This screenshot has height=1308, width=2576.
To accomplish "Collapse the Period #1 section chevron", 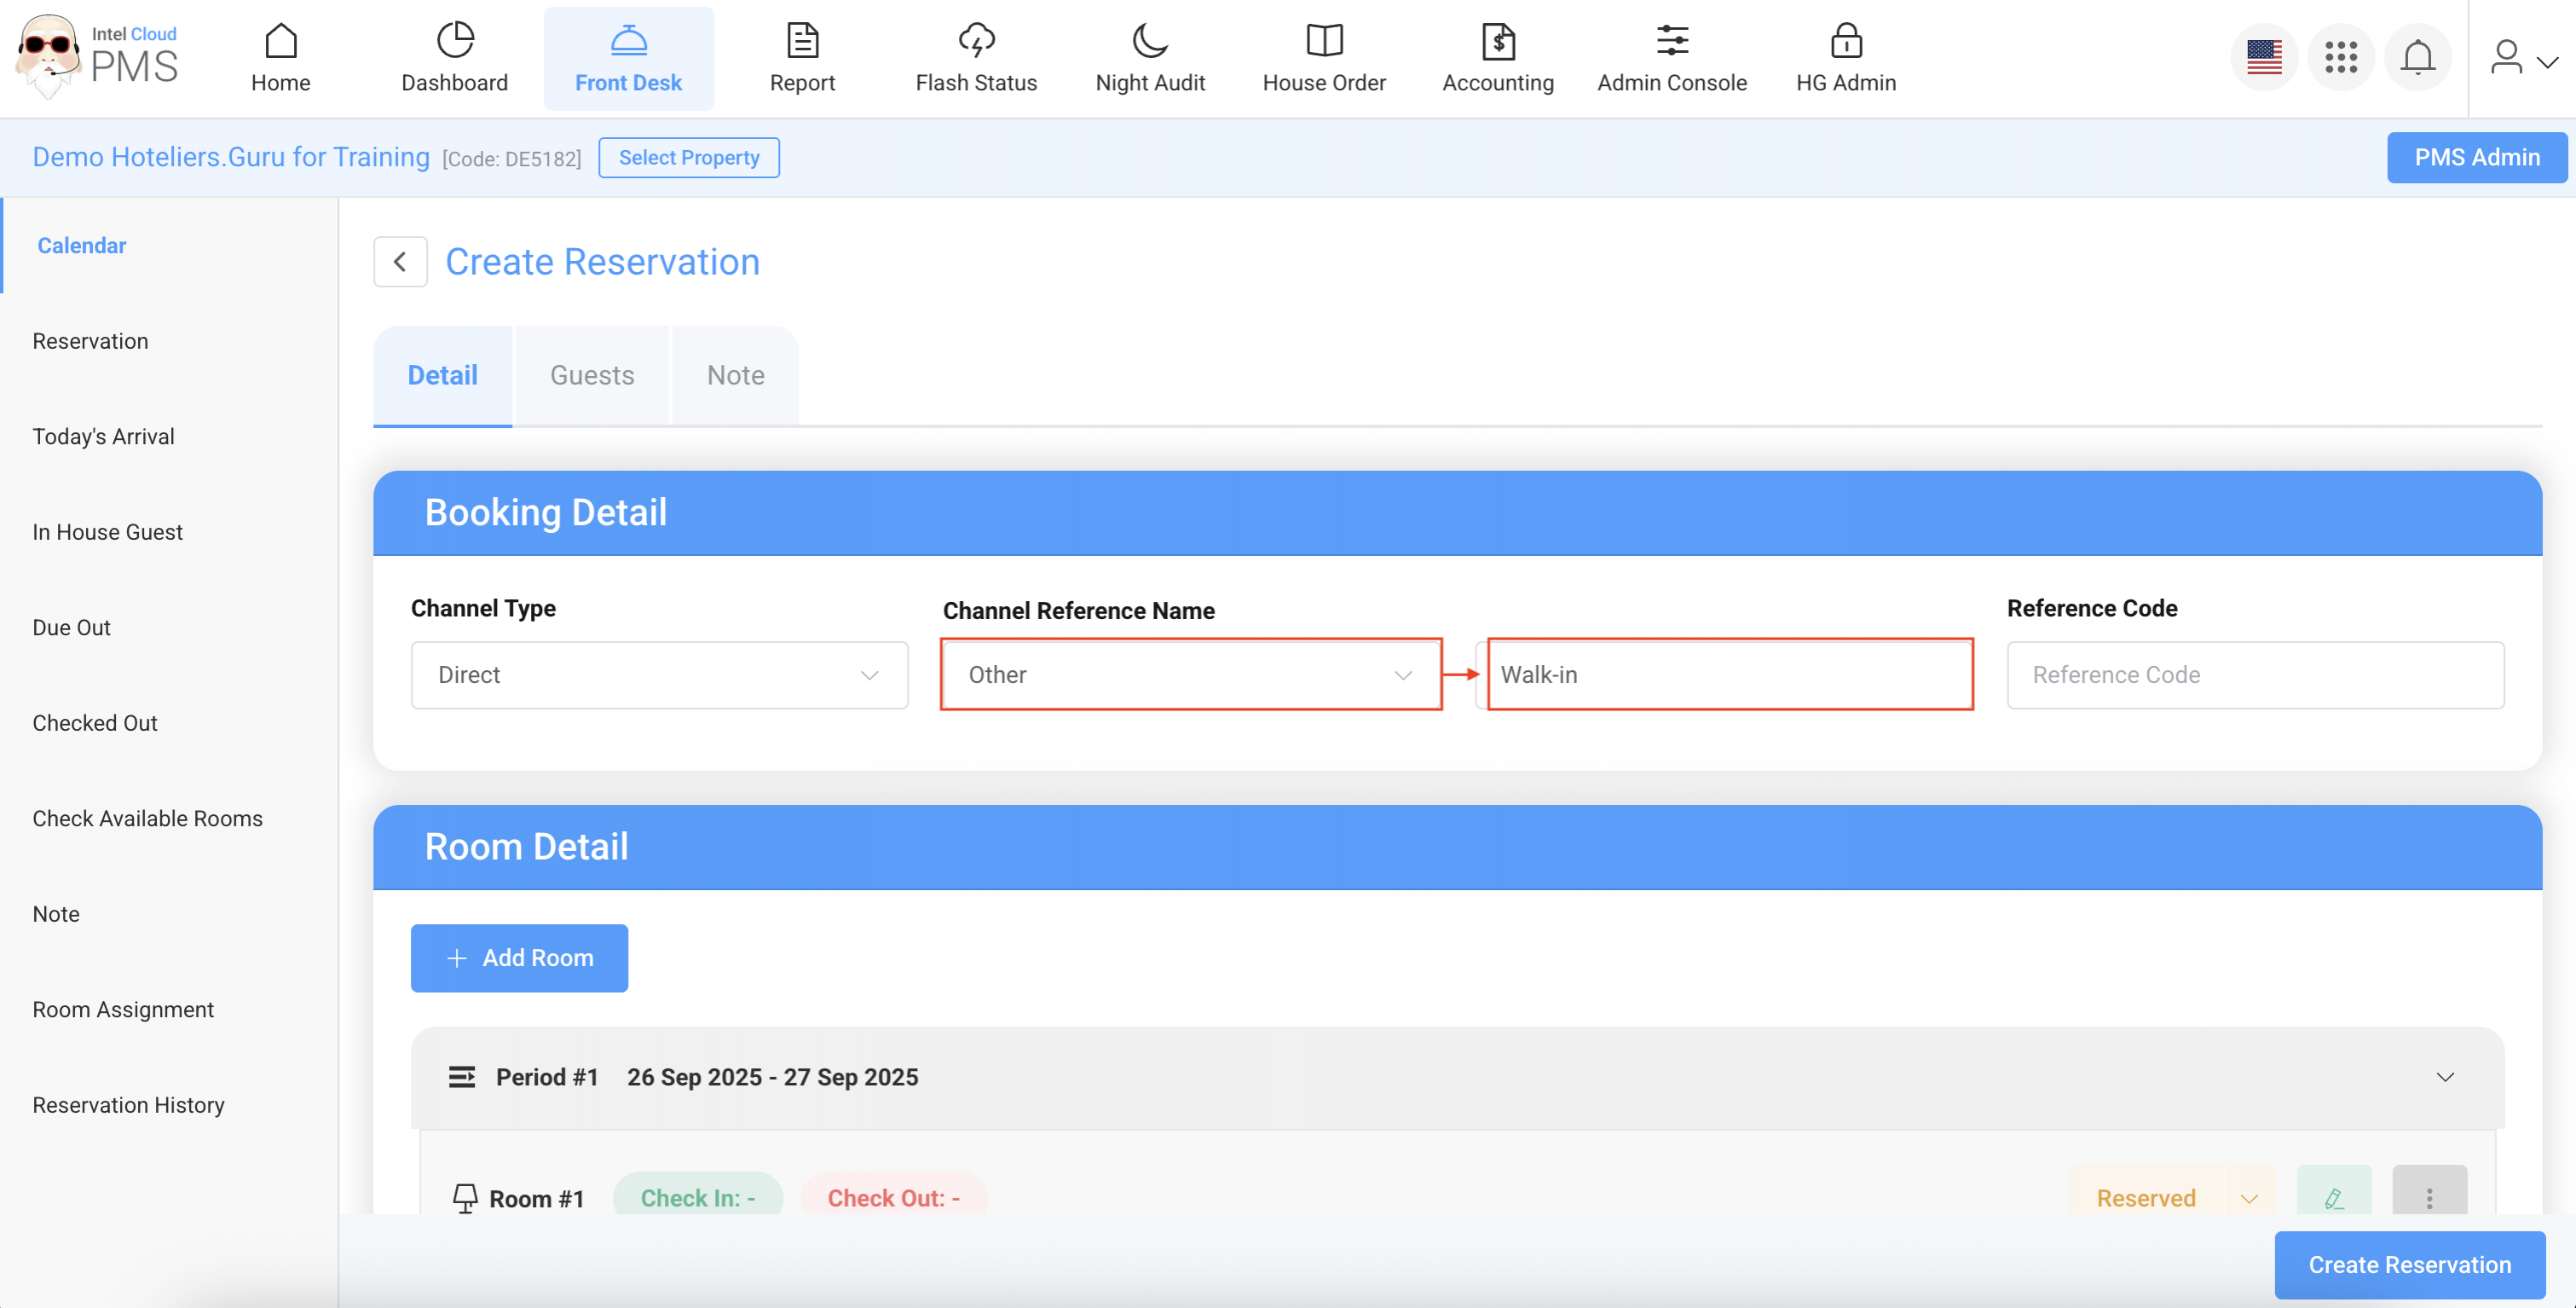I will (x=2444, y=1077).
